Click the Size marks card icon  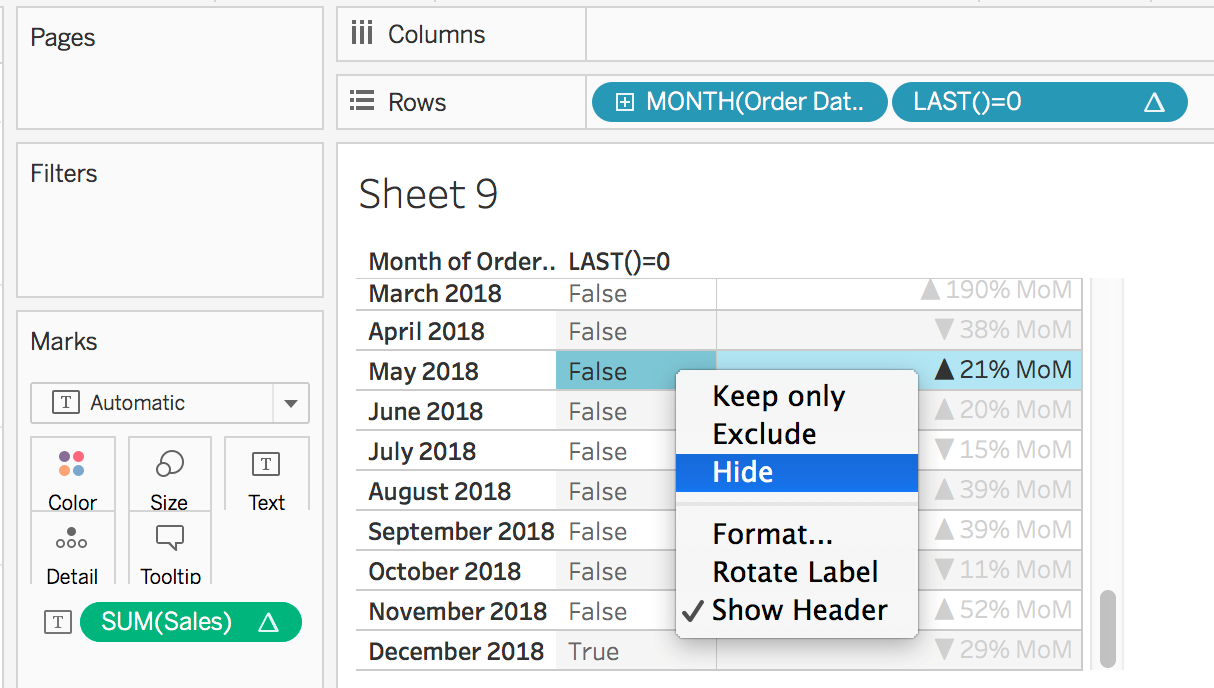coord(169,465)
